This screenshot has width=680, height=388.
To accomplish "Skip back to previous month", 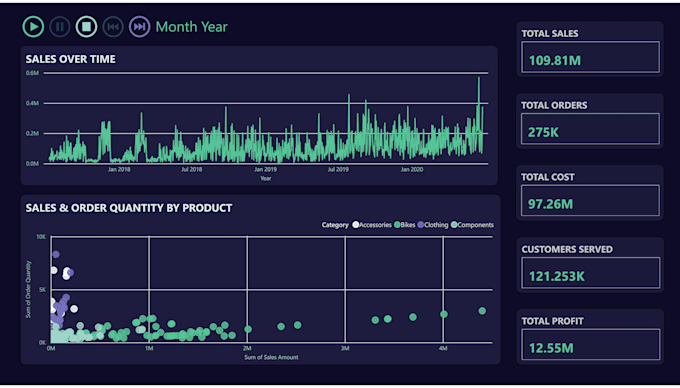I will point(113,27).
